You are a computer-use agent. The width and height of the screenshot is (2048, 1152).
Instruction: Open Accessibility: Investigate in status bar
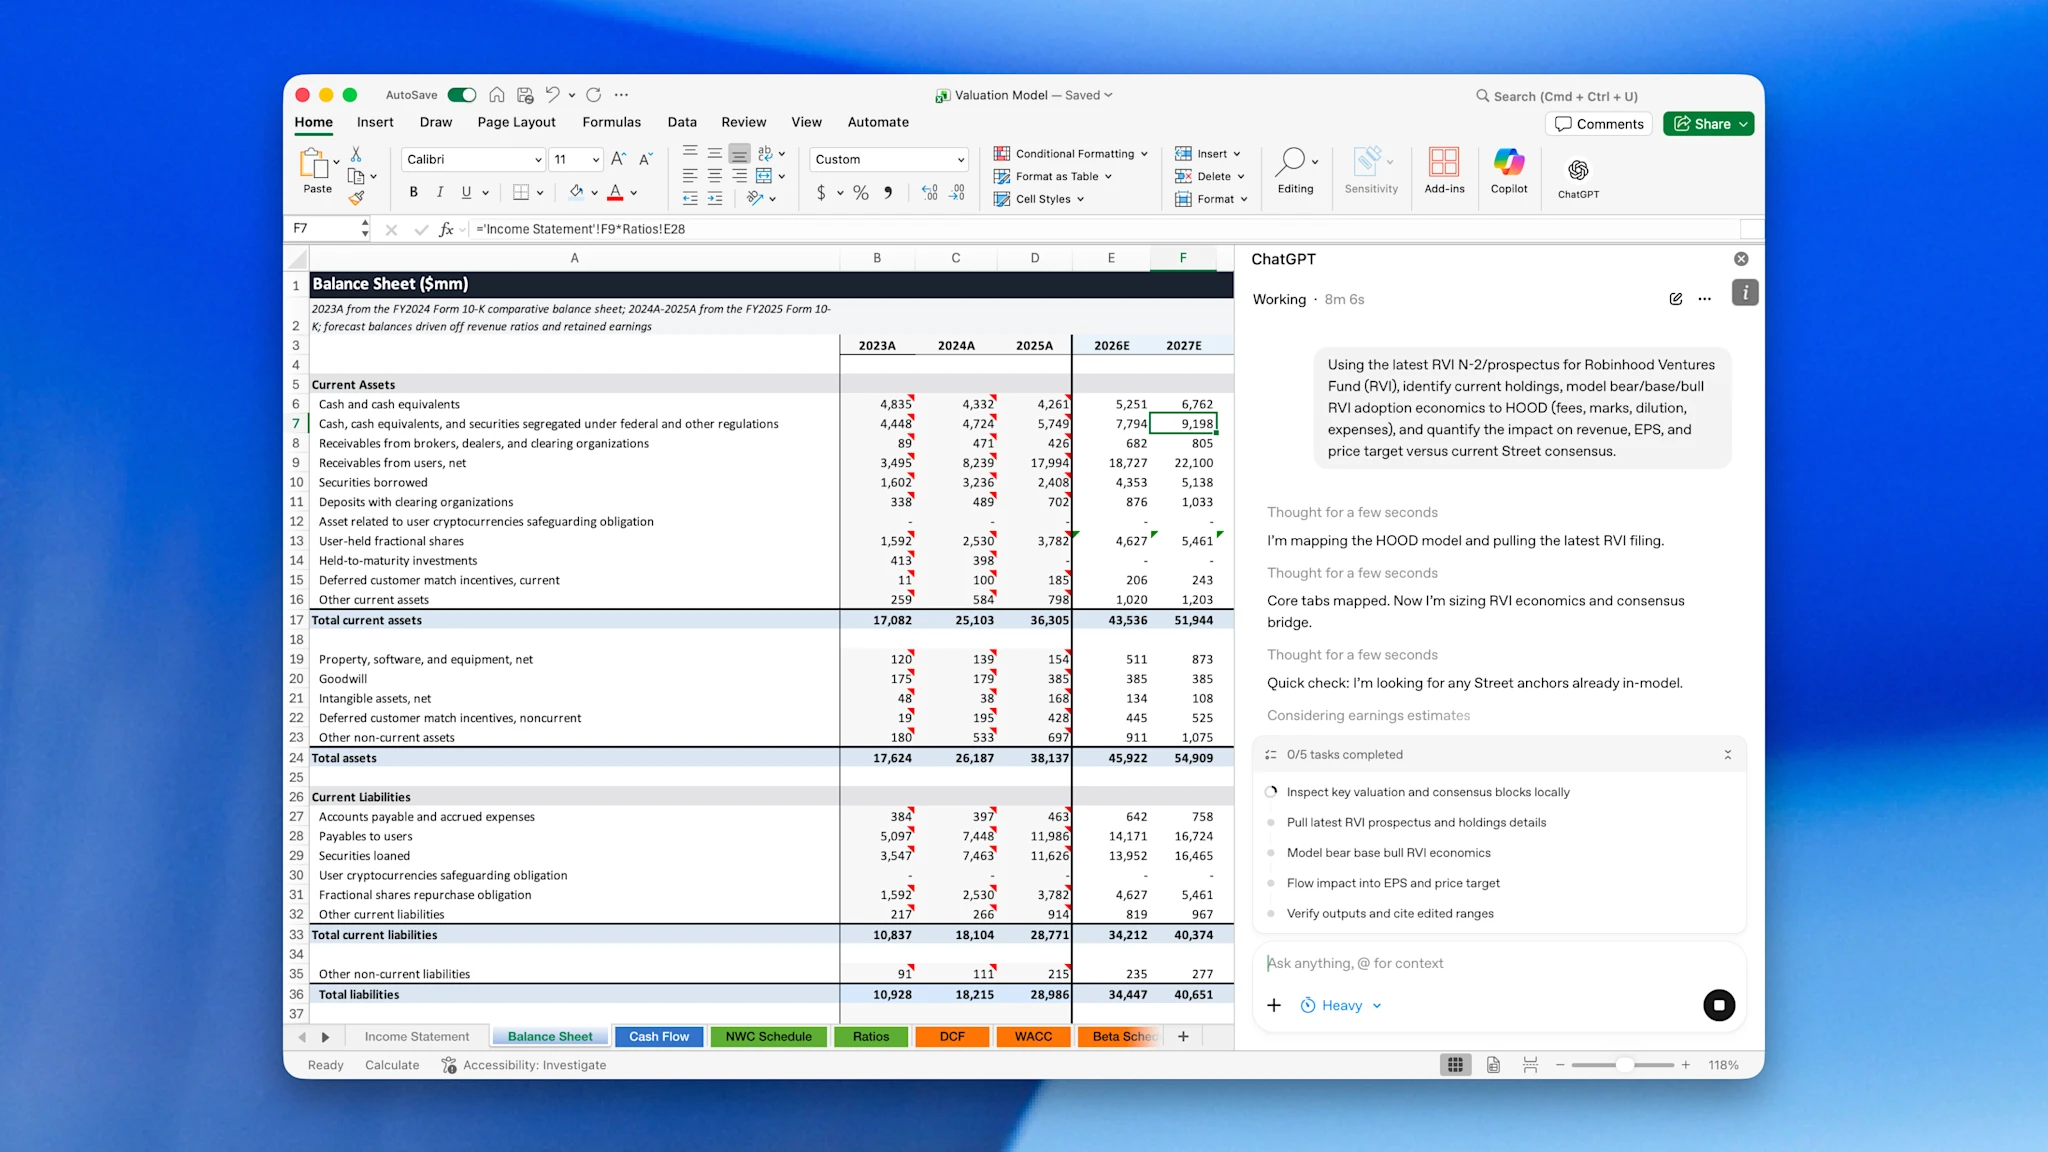(524, 1065)
